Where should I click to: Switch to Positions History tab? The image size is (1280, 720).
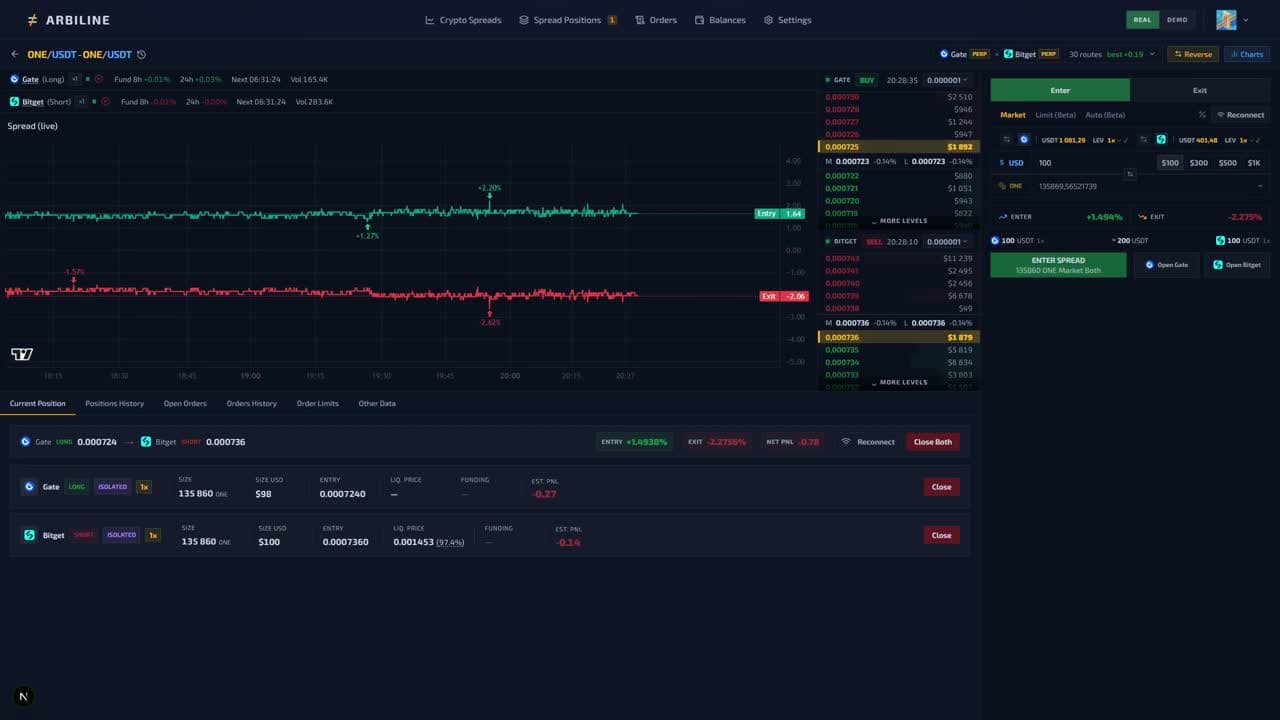coord(115,403)
